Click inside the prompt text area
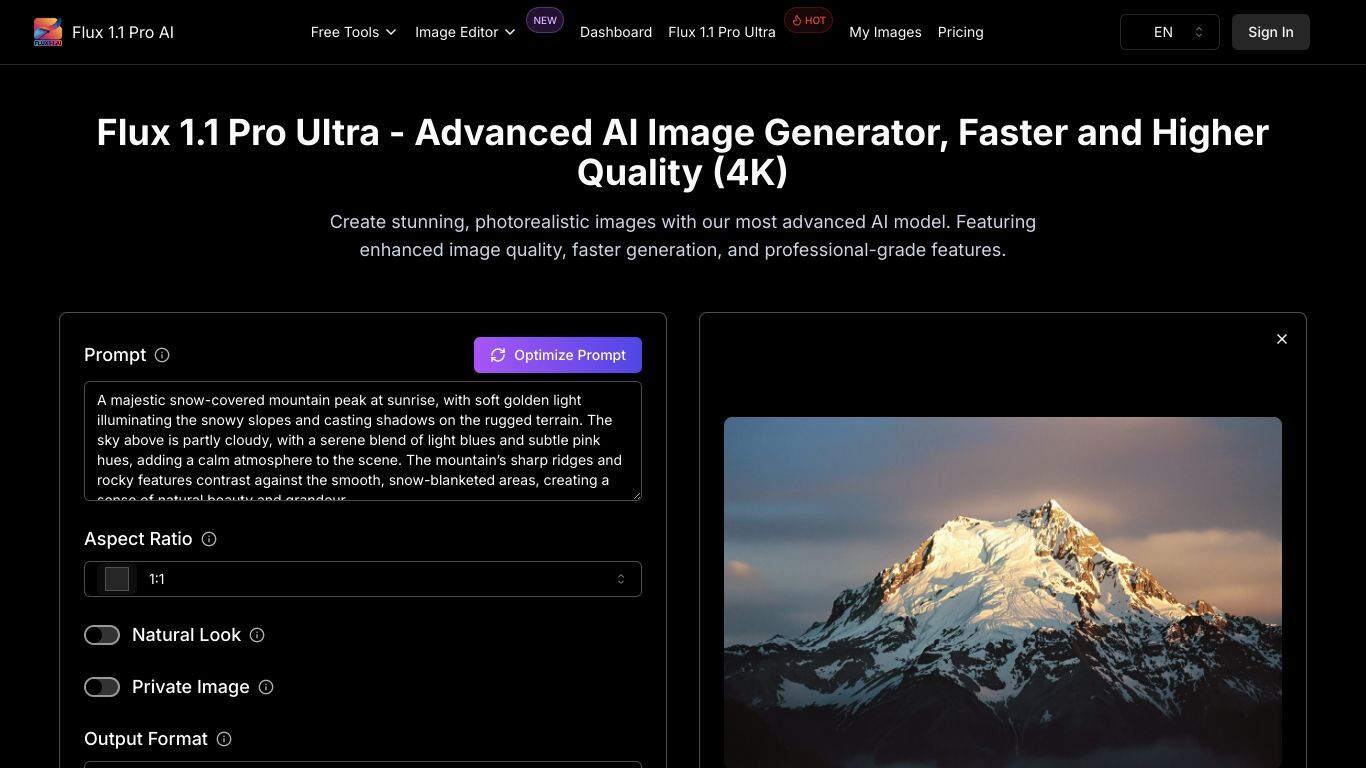The image size is (1366, 768). (x=363, y=441)
